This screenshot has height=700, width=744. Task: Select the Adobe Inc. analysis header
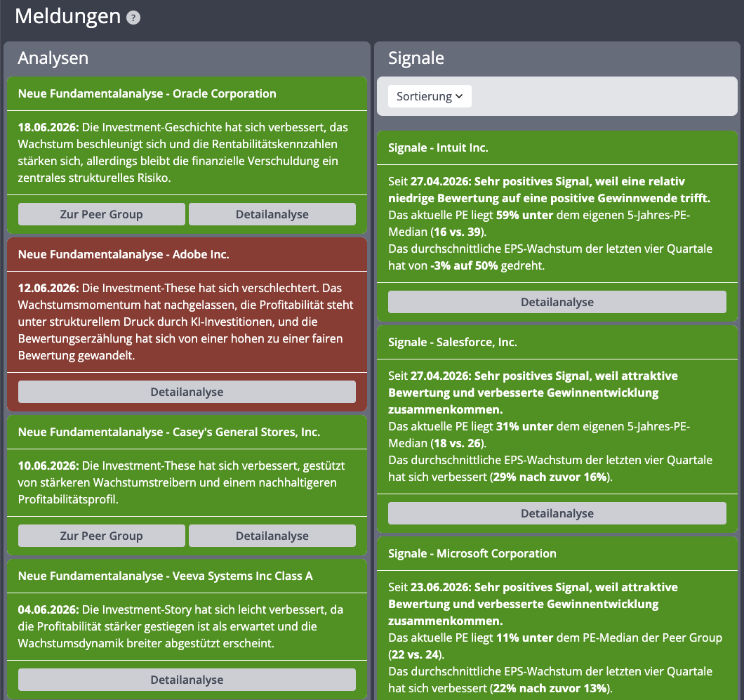click(x=187, y=254)
